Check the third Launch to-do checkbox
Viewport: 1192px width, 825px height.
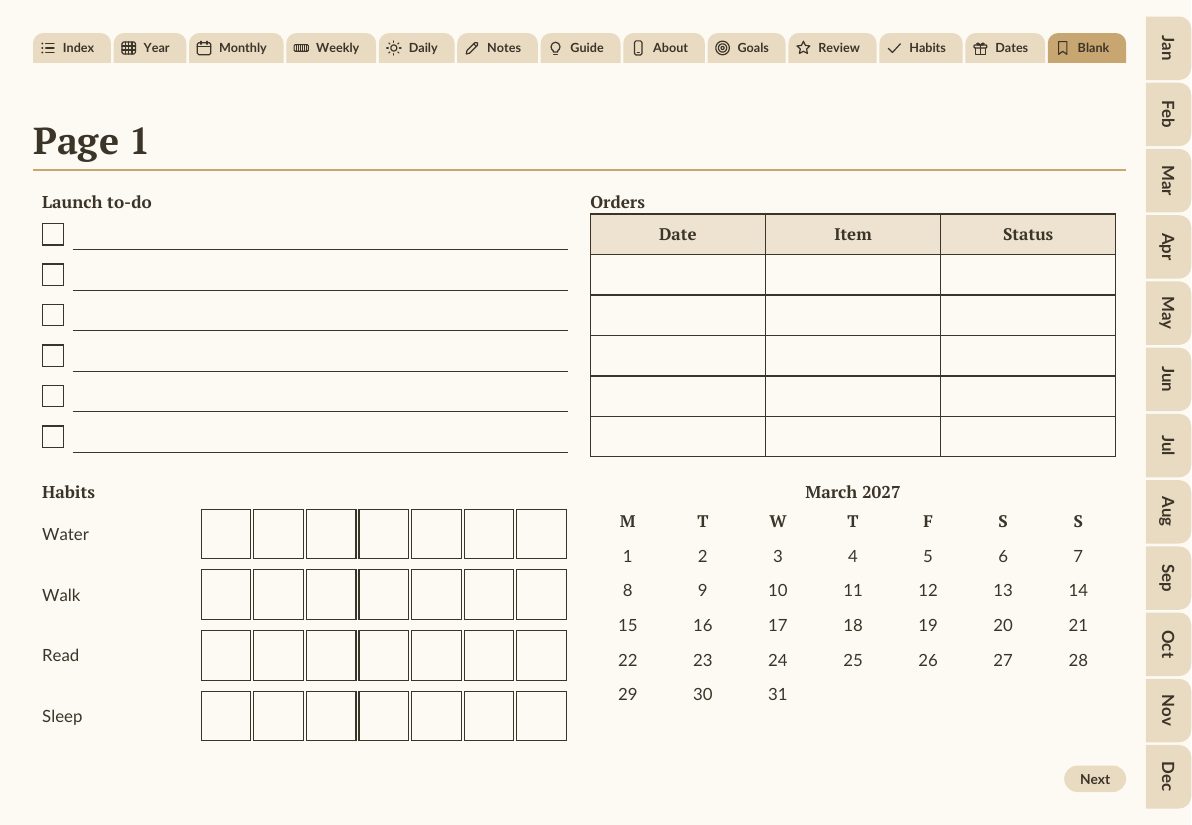[53, 315]
